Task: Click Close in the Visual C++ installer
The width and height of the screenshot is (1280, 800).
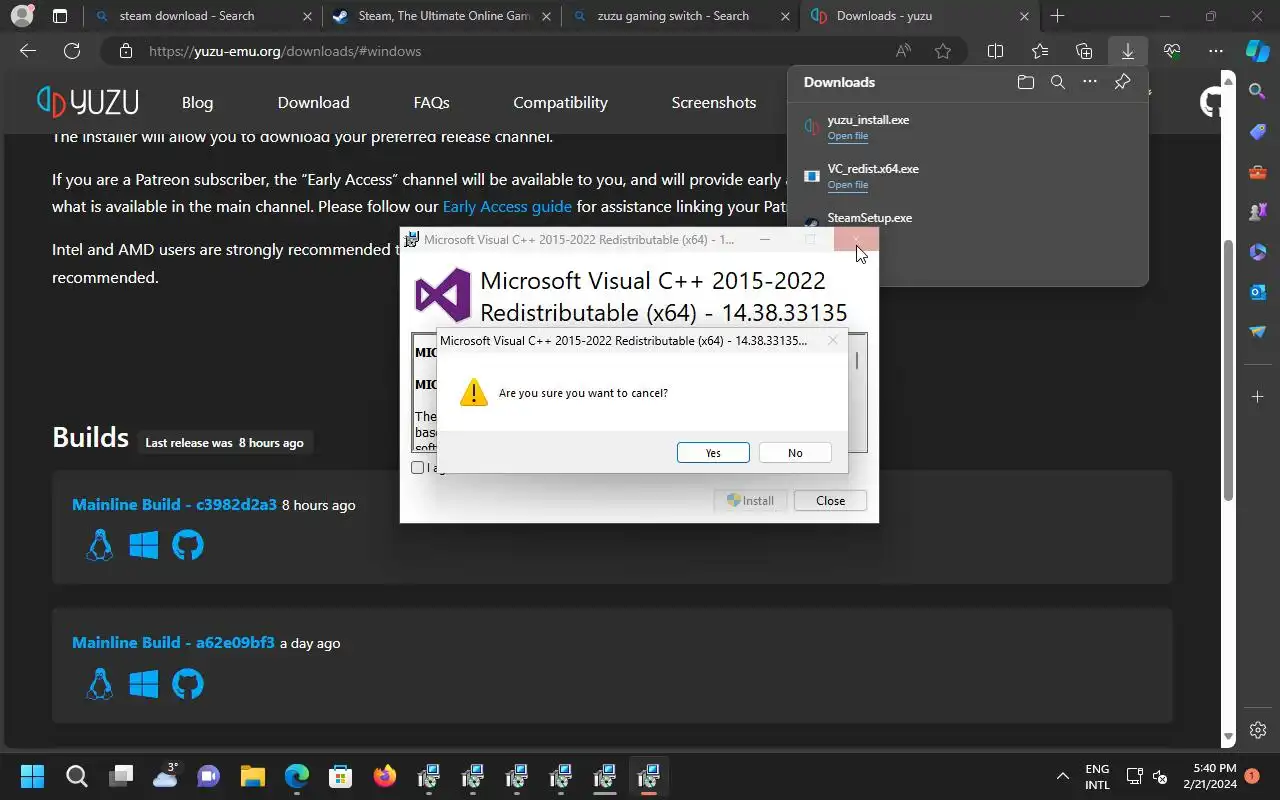Action: 830,500
